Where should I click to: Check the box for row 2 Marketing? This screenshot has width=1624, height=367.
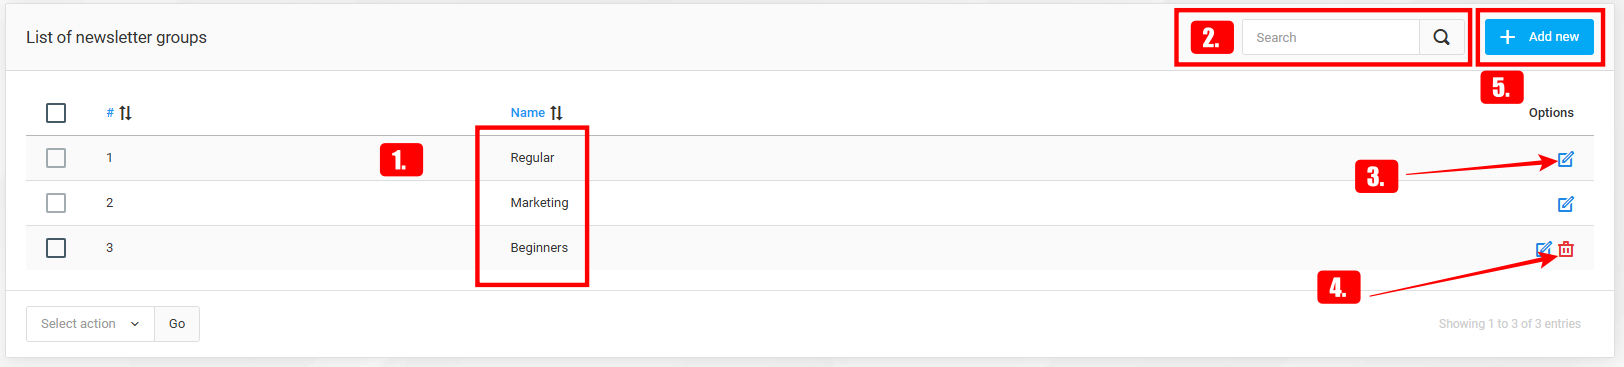click(56, 203)
